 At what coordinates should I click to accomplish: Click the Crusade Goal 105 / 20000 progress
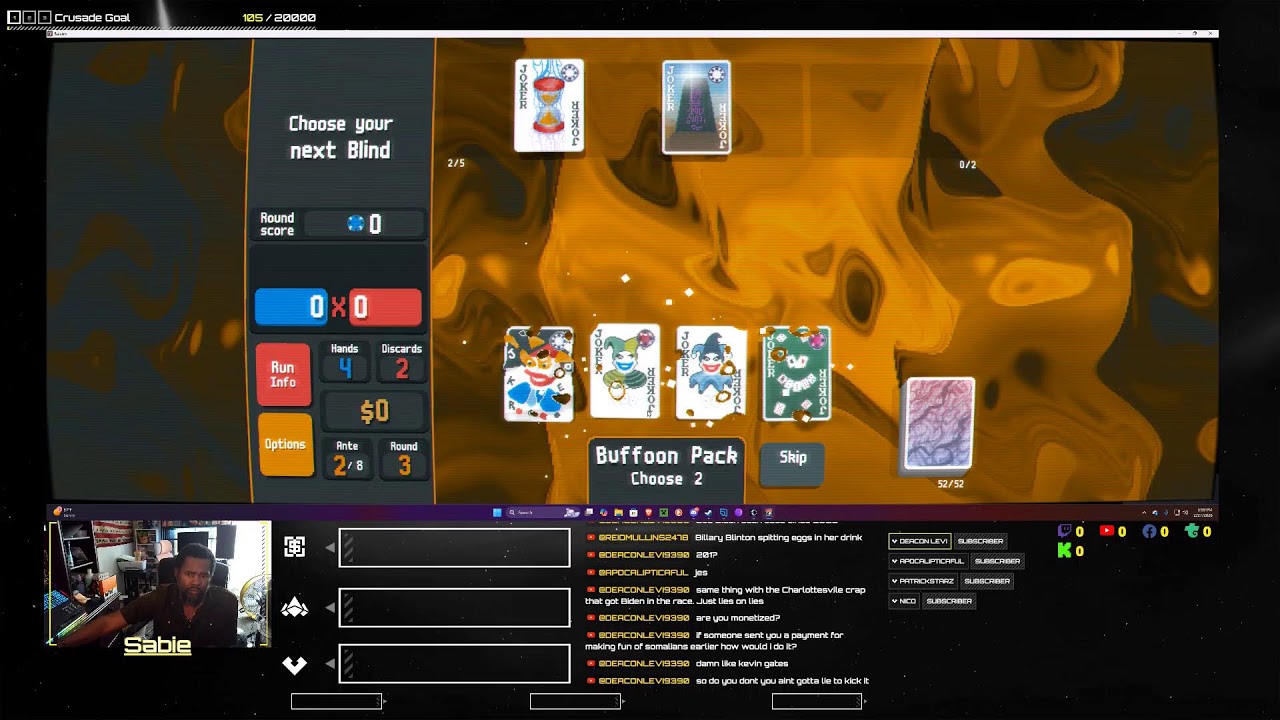pos(279,18)
